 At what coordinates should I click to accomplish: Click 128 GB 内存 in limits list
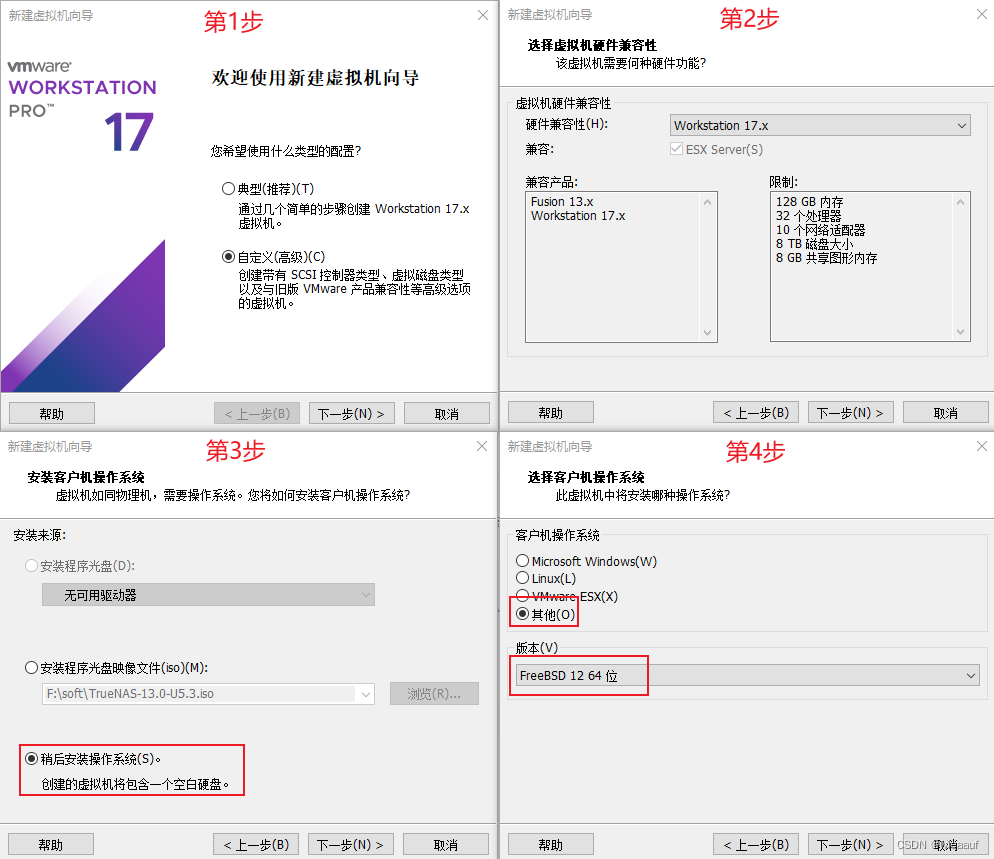(x=810, y=202)
